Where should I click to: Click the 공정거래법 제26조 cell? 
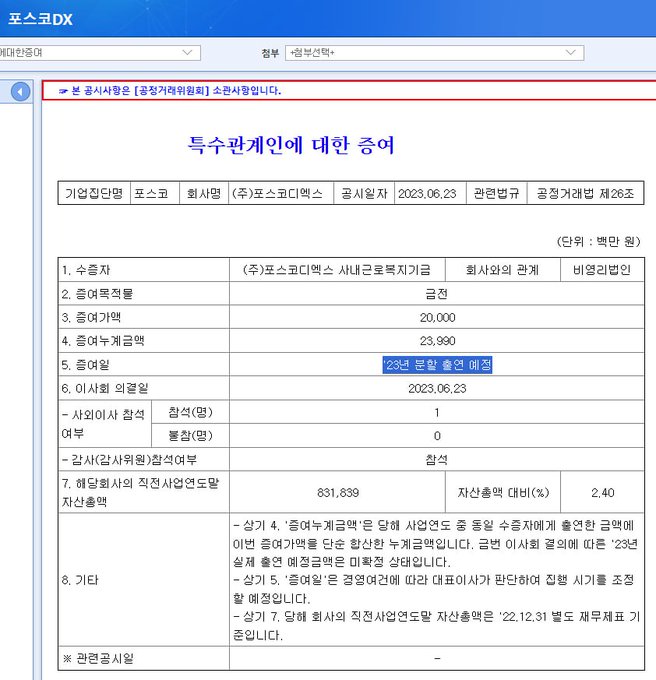tap(585, 193)
